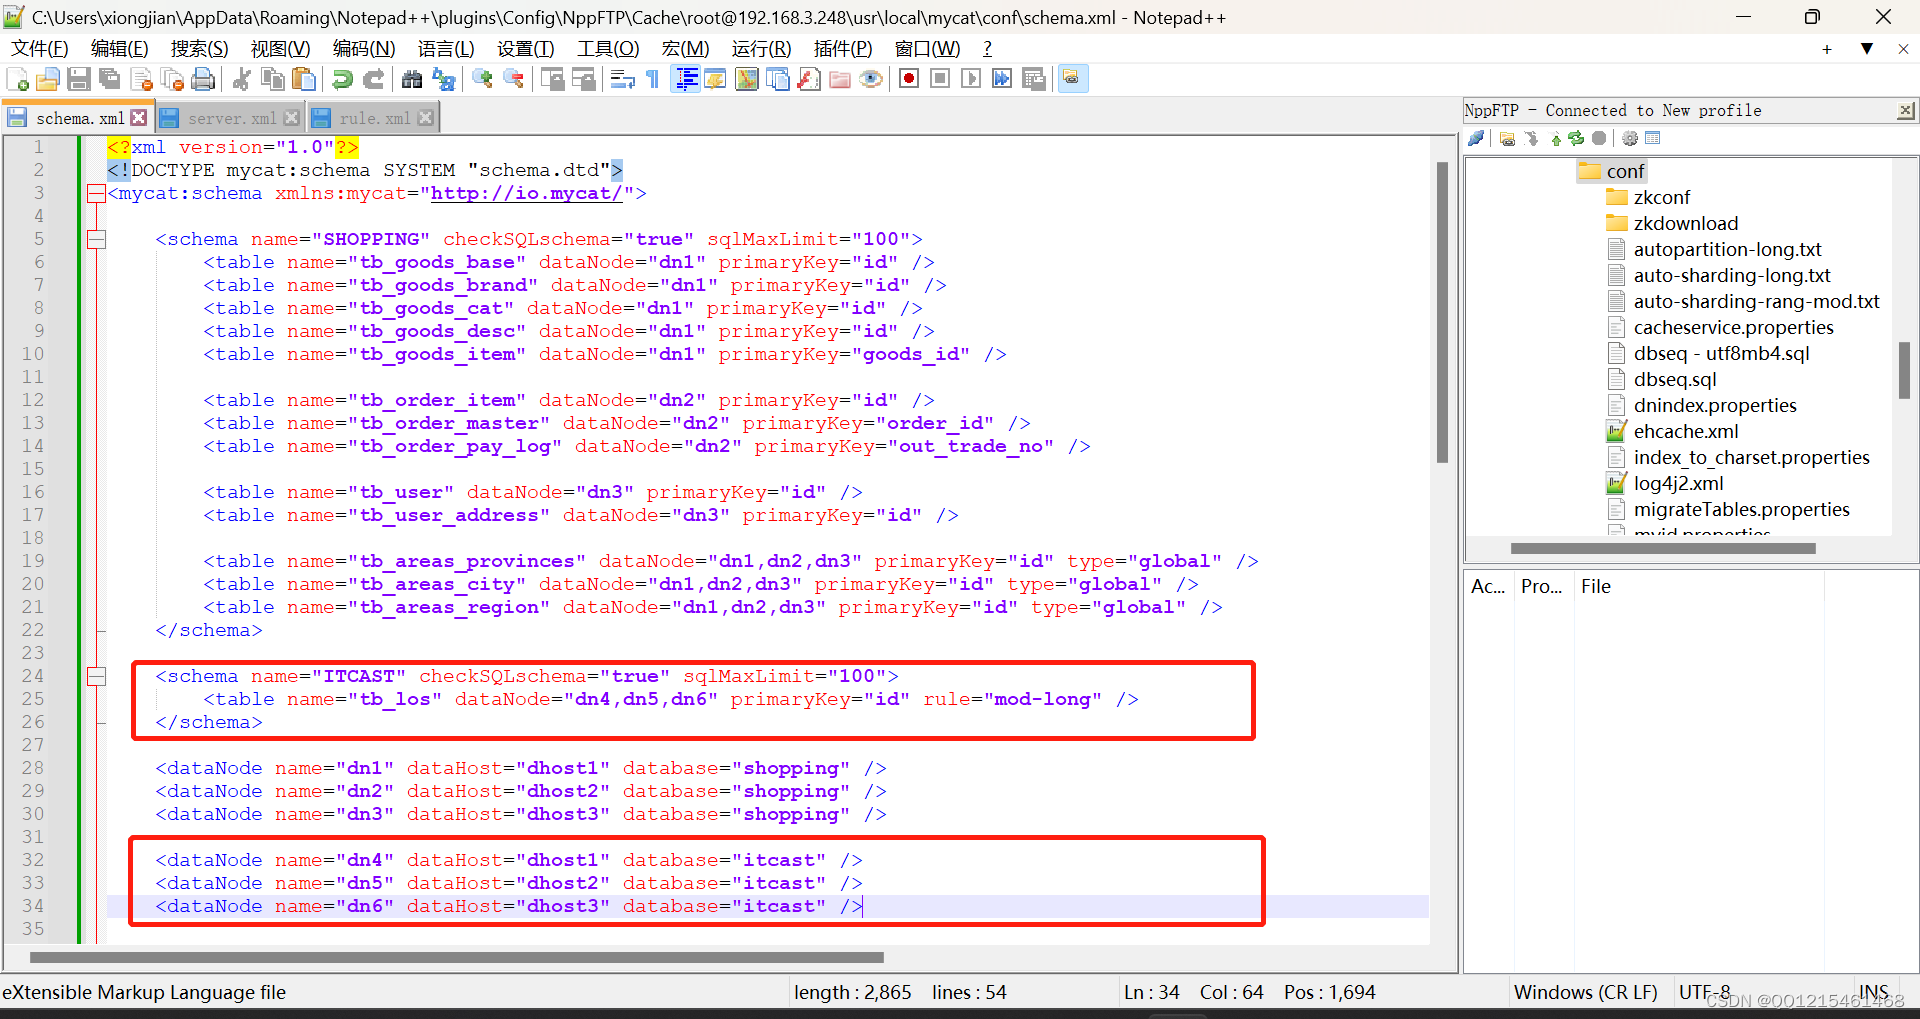Open Folder as Workspace icon
This screenshot has width=1920, height=1019.
[840, 79]
